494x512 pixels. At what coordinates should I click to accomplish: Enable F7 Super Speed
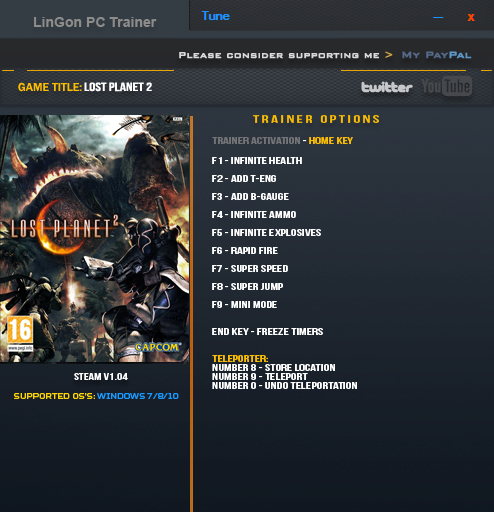pos(250,269)
